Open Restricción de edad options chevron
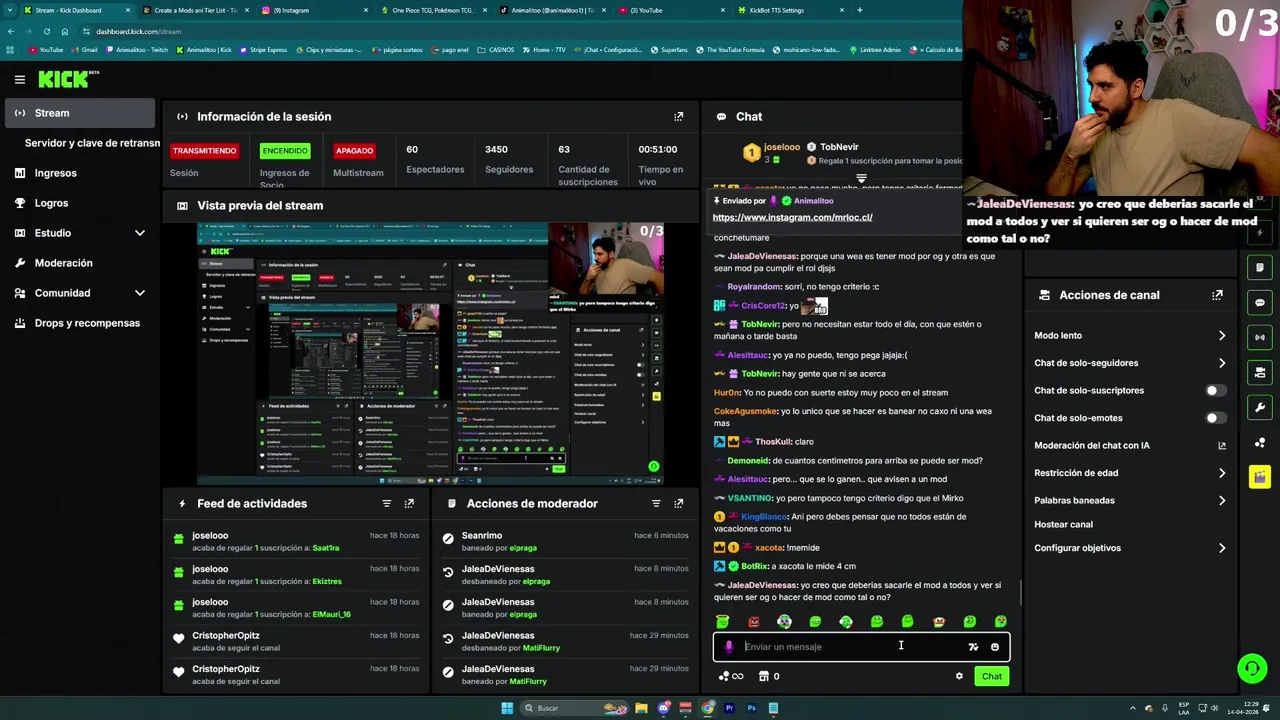 1221,473
